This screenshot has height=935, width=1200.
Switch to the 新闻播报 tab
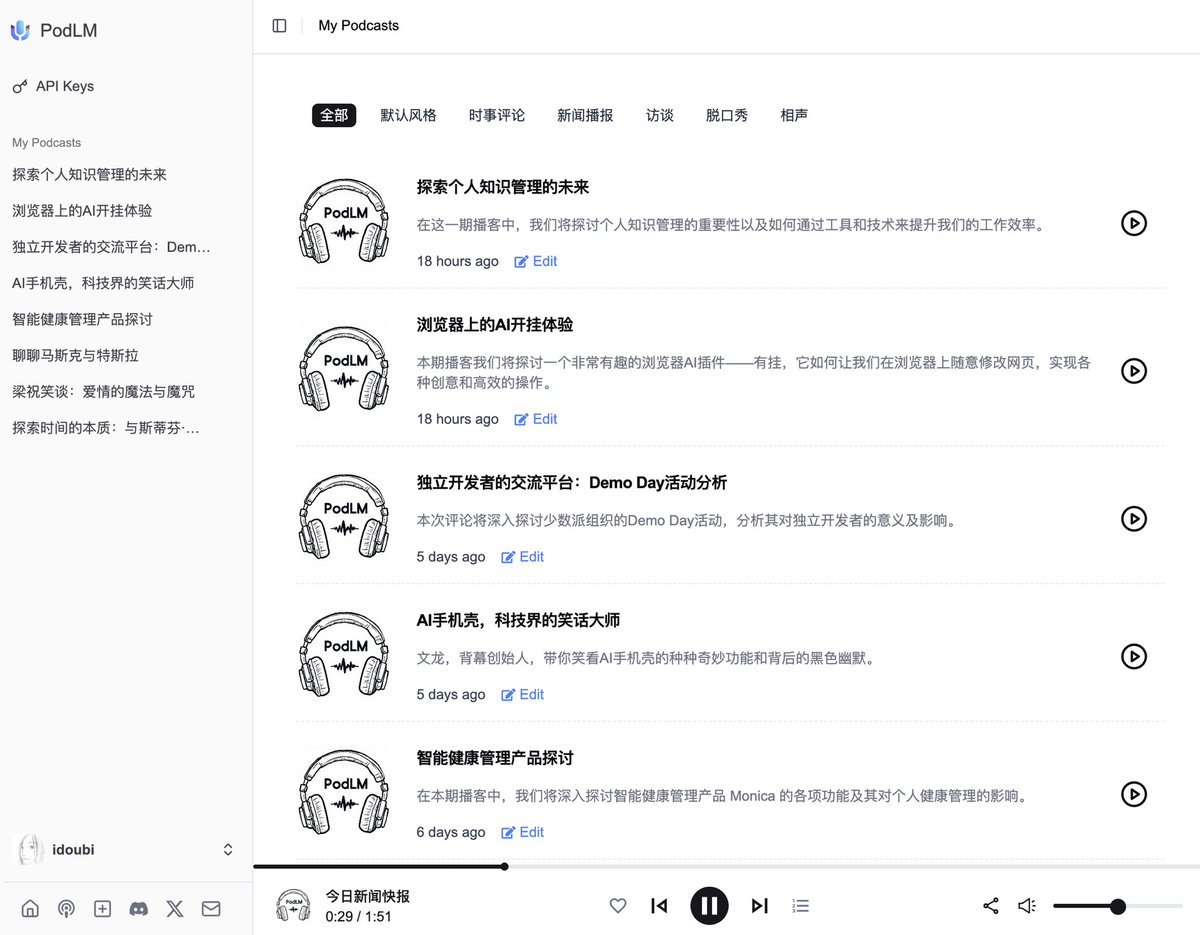[x=585, y=115]
